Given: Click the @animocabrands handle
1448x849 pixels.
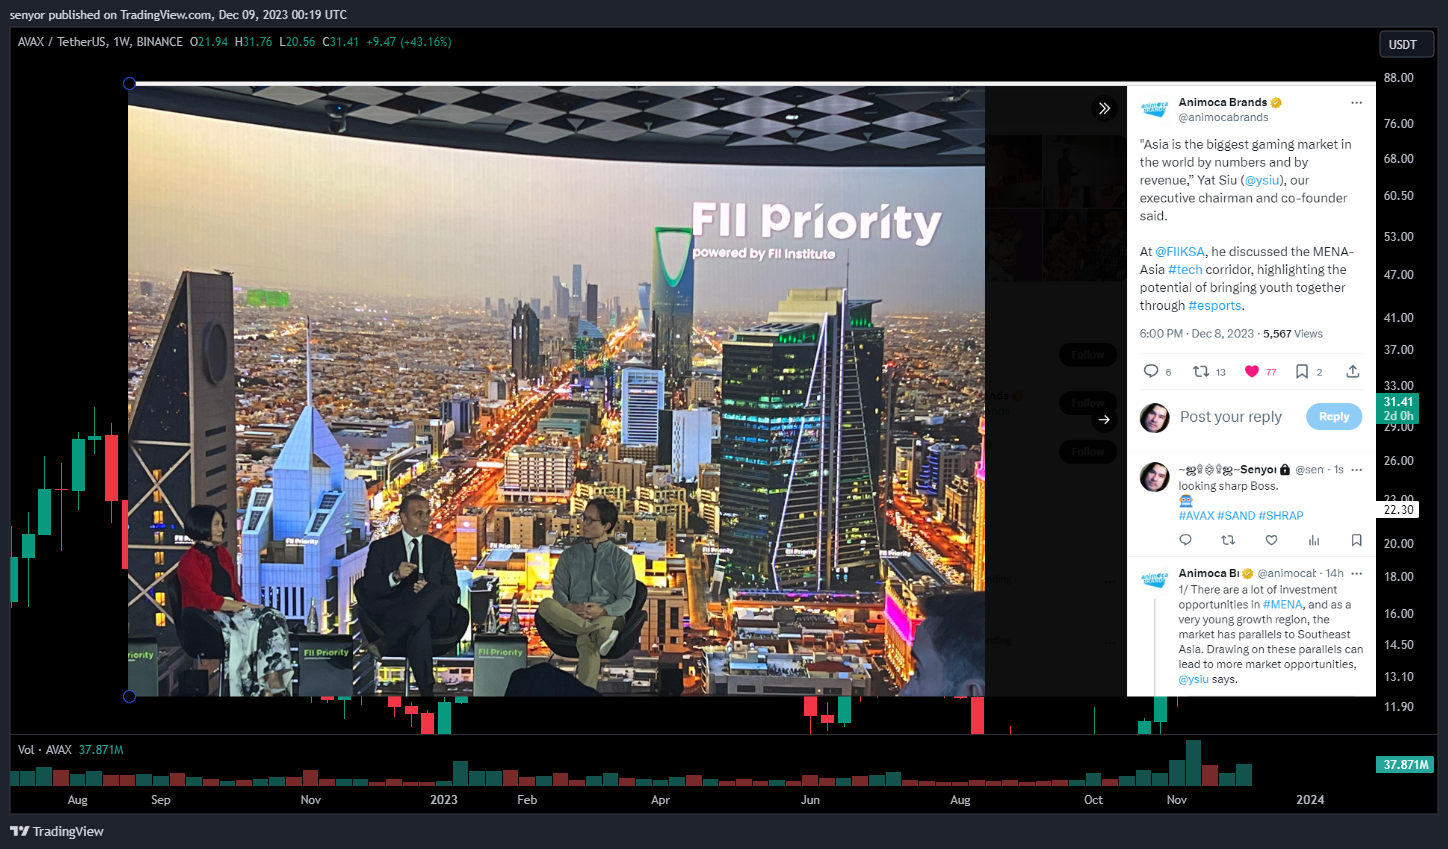Looking at the screenshot, I should 1223,118.
